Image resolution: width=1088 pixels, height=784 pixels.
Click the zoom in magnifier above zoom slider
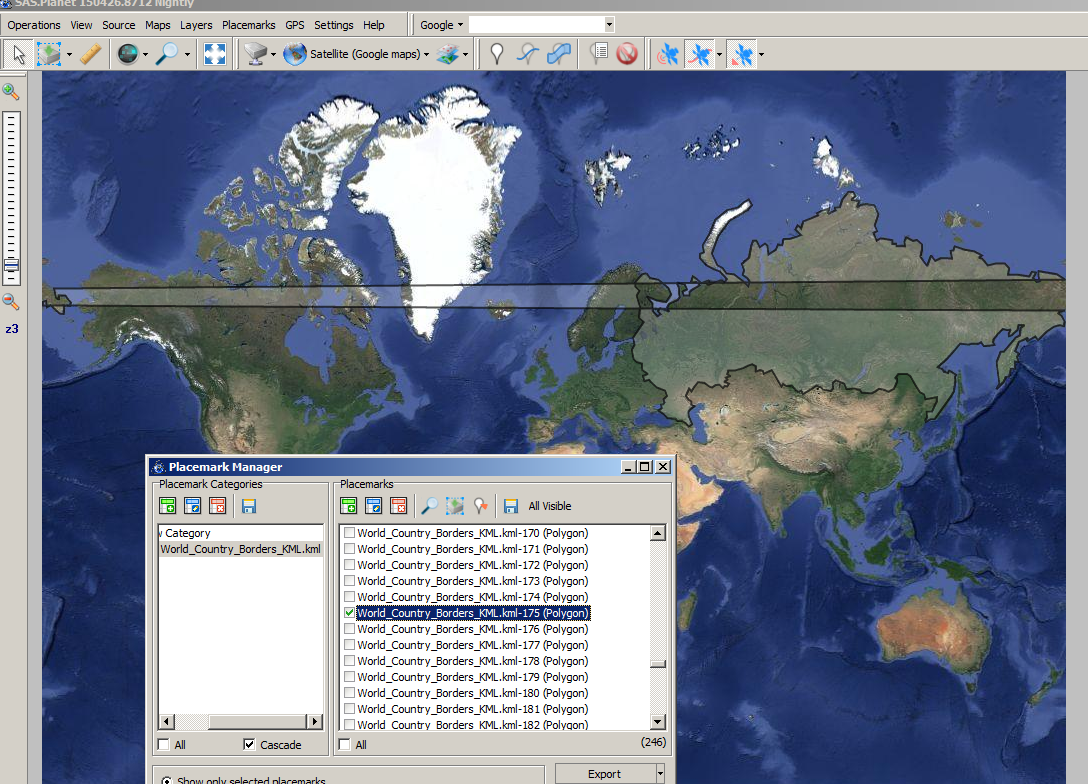click(11, 92)
